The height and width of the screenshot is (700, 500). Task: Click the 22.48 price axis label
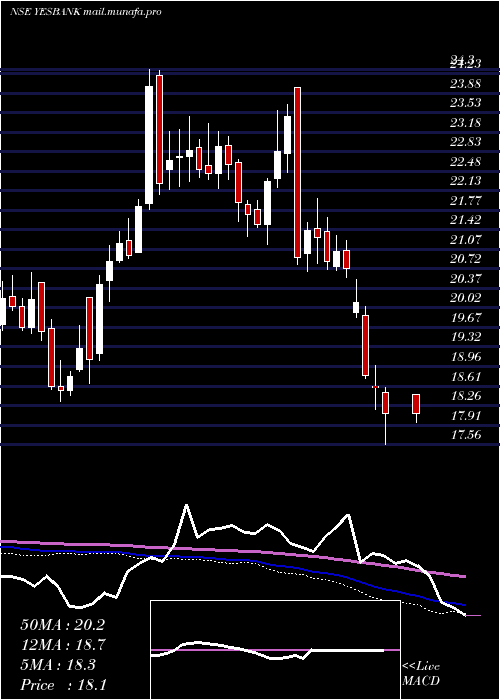[x=465, y=162]
